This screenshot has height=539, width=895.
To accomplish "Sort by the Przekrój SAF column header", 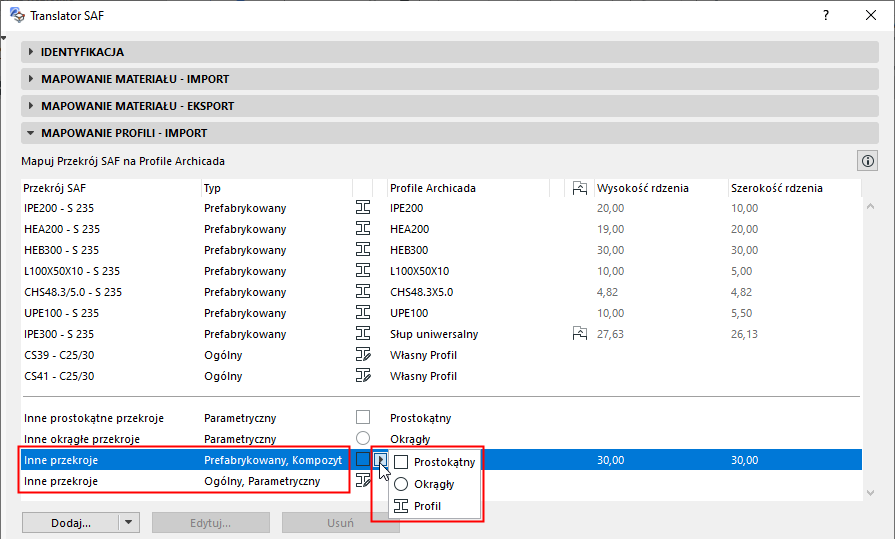I will 111,188.
